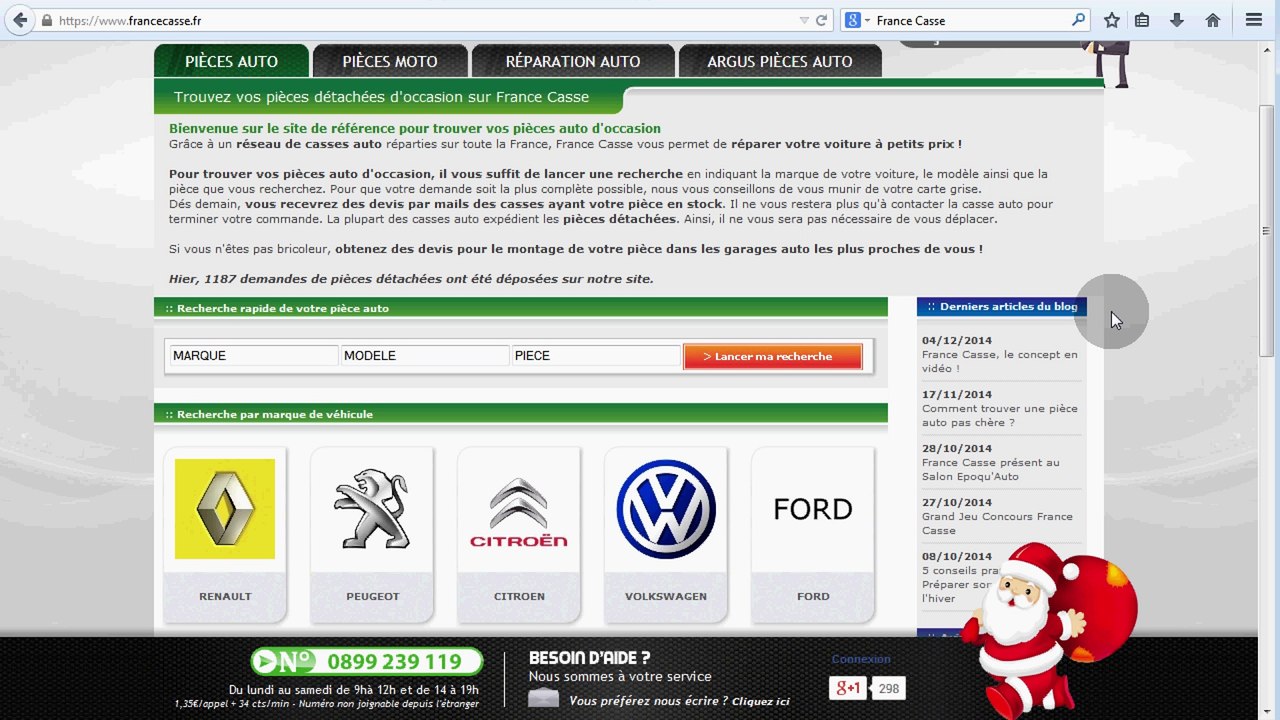The height and width of the screenshot is (720, 1280).
Task: Bookmark this page with the star icon
Action: click(1111, 20)
